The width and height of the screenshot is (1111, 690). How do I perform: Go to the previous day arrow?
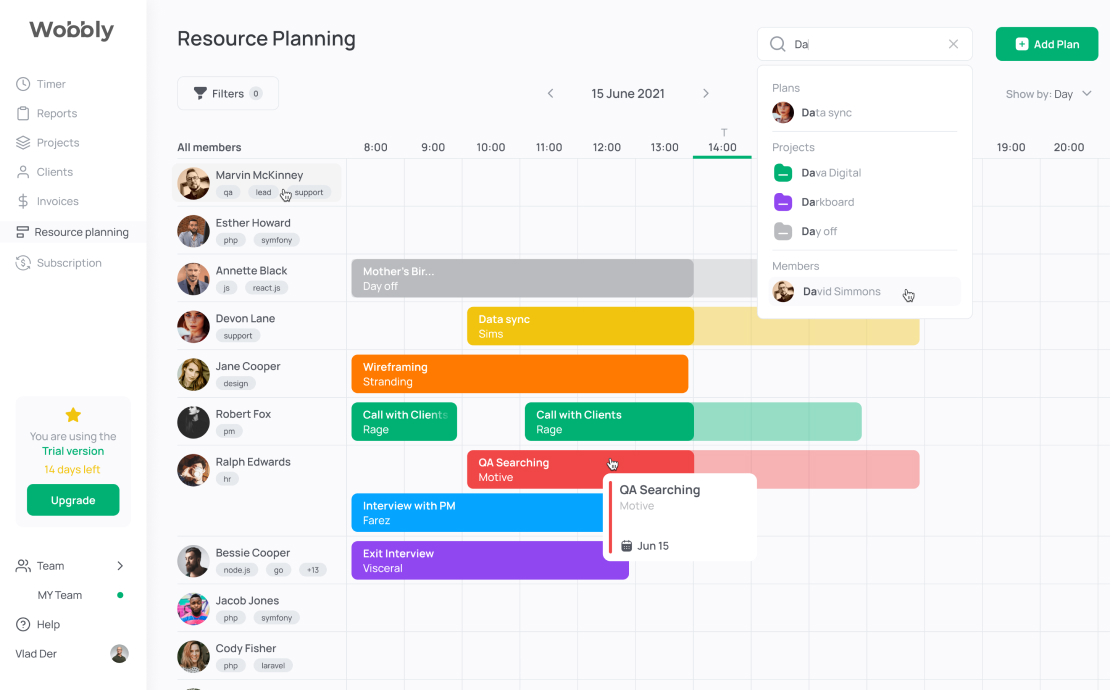pos(551,94)
